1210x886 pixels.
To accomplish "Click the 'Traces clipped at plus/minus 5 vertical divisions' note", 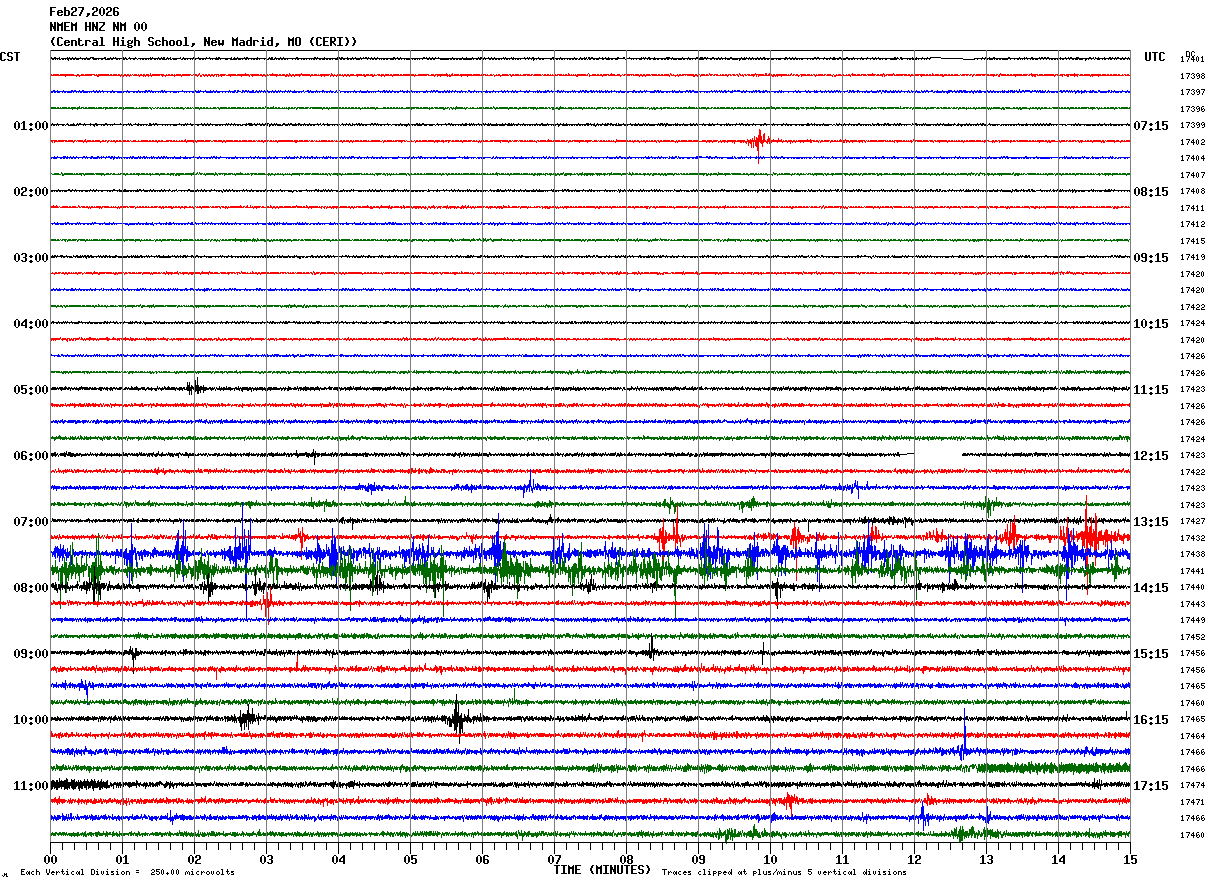I will pyautogui.click(x=784, y=873).
